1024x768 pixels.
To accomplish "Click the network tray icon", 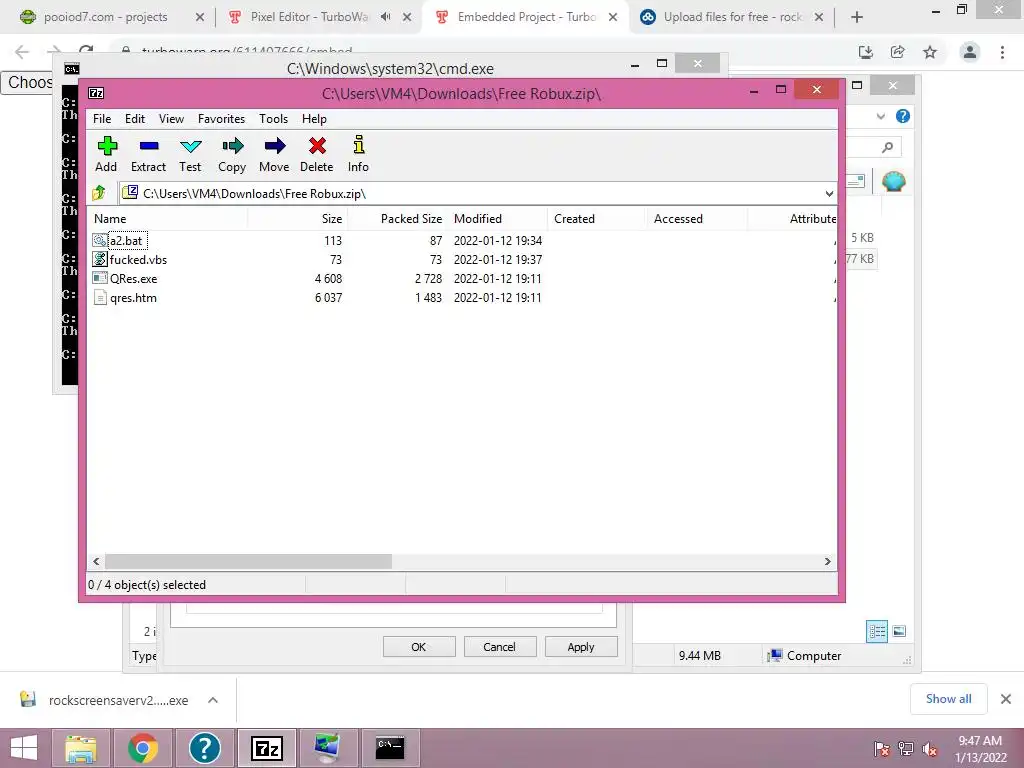I will click(906, 749).
